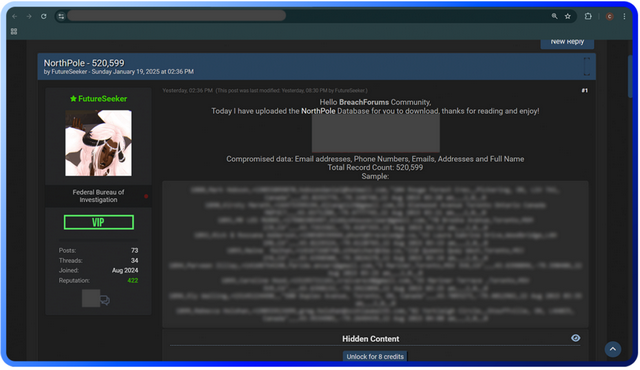Open the post number #1 permalink
This screenshot has height=370, width=640.
(x=584, y=91)
